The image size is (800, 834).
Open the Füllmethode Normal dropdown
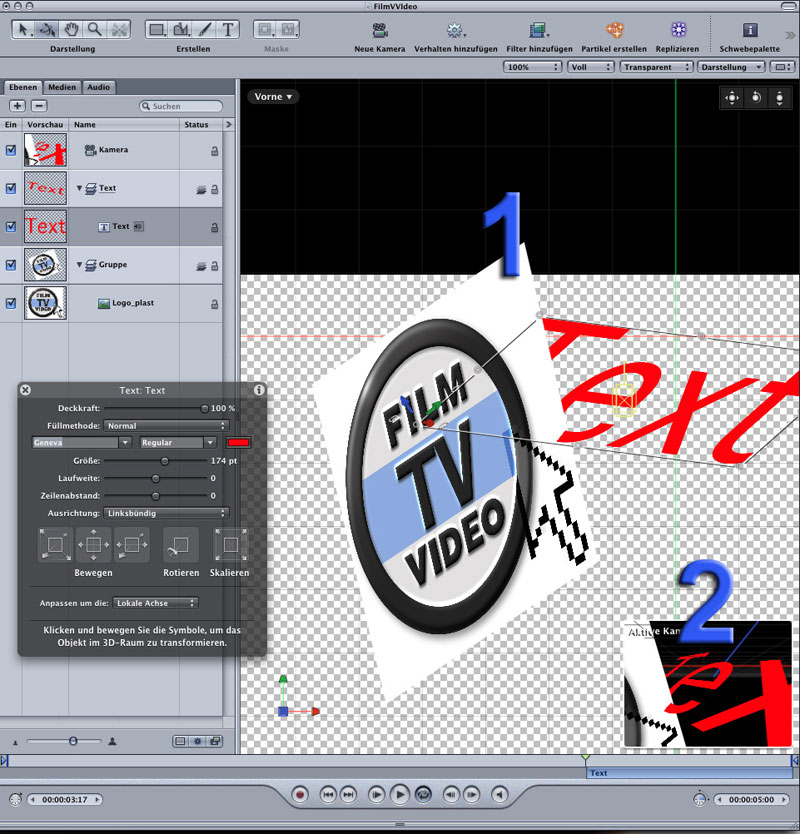pyautogui.click(x=167, y=425)
